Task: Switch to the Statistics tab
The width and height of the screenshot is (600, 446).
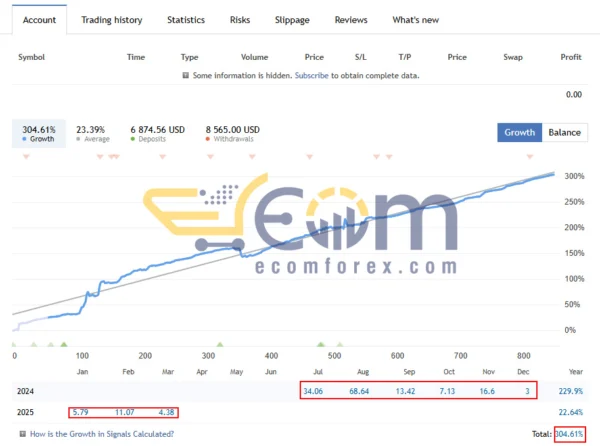Action: click(186, 20)
